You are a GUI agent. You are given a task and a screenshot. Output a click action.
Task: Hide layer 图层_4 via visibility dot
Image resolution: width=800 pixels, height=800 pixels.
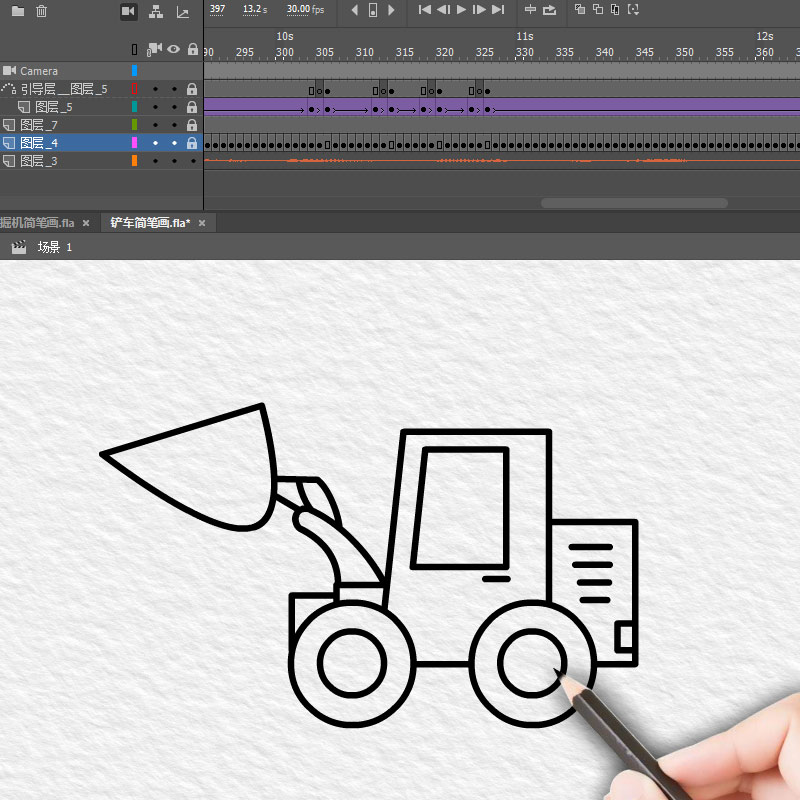pos(174,143)
